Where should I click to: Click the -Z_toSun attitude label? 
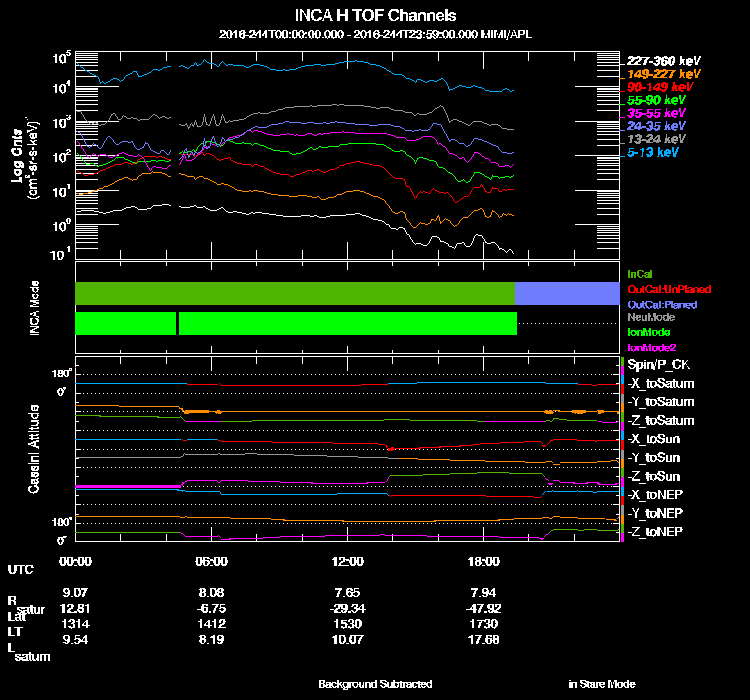pos(653,476)
